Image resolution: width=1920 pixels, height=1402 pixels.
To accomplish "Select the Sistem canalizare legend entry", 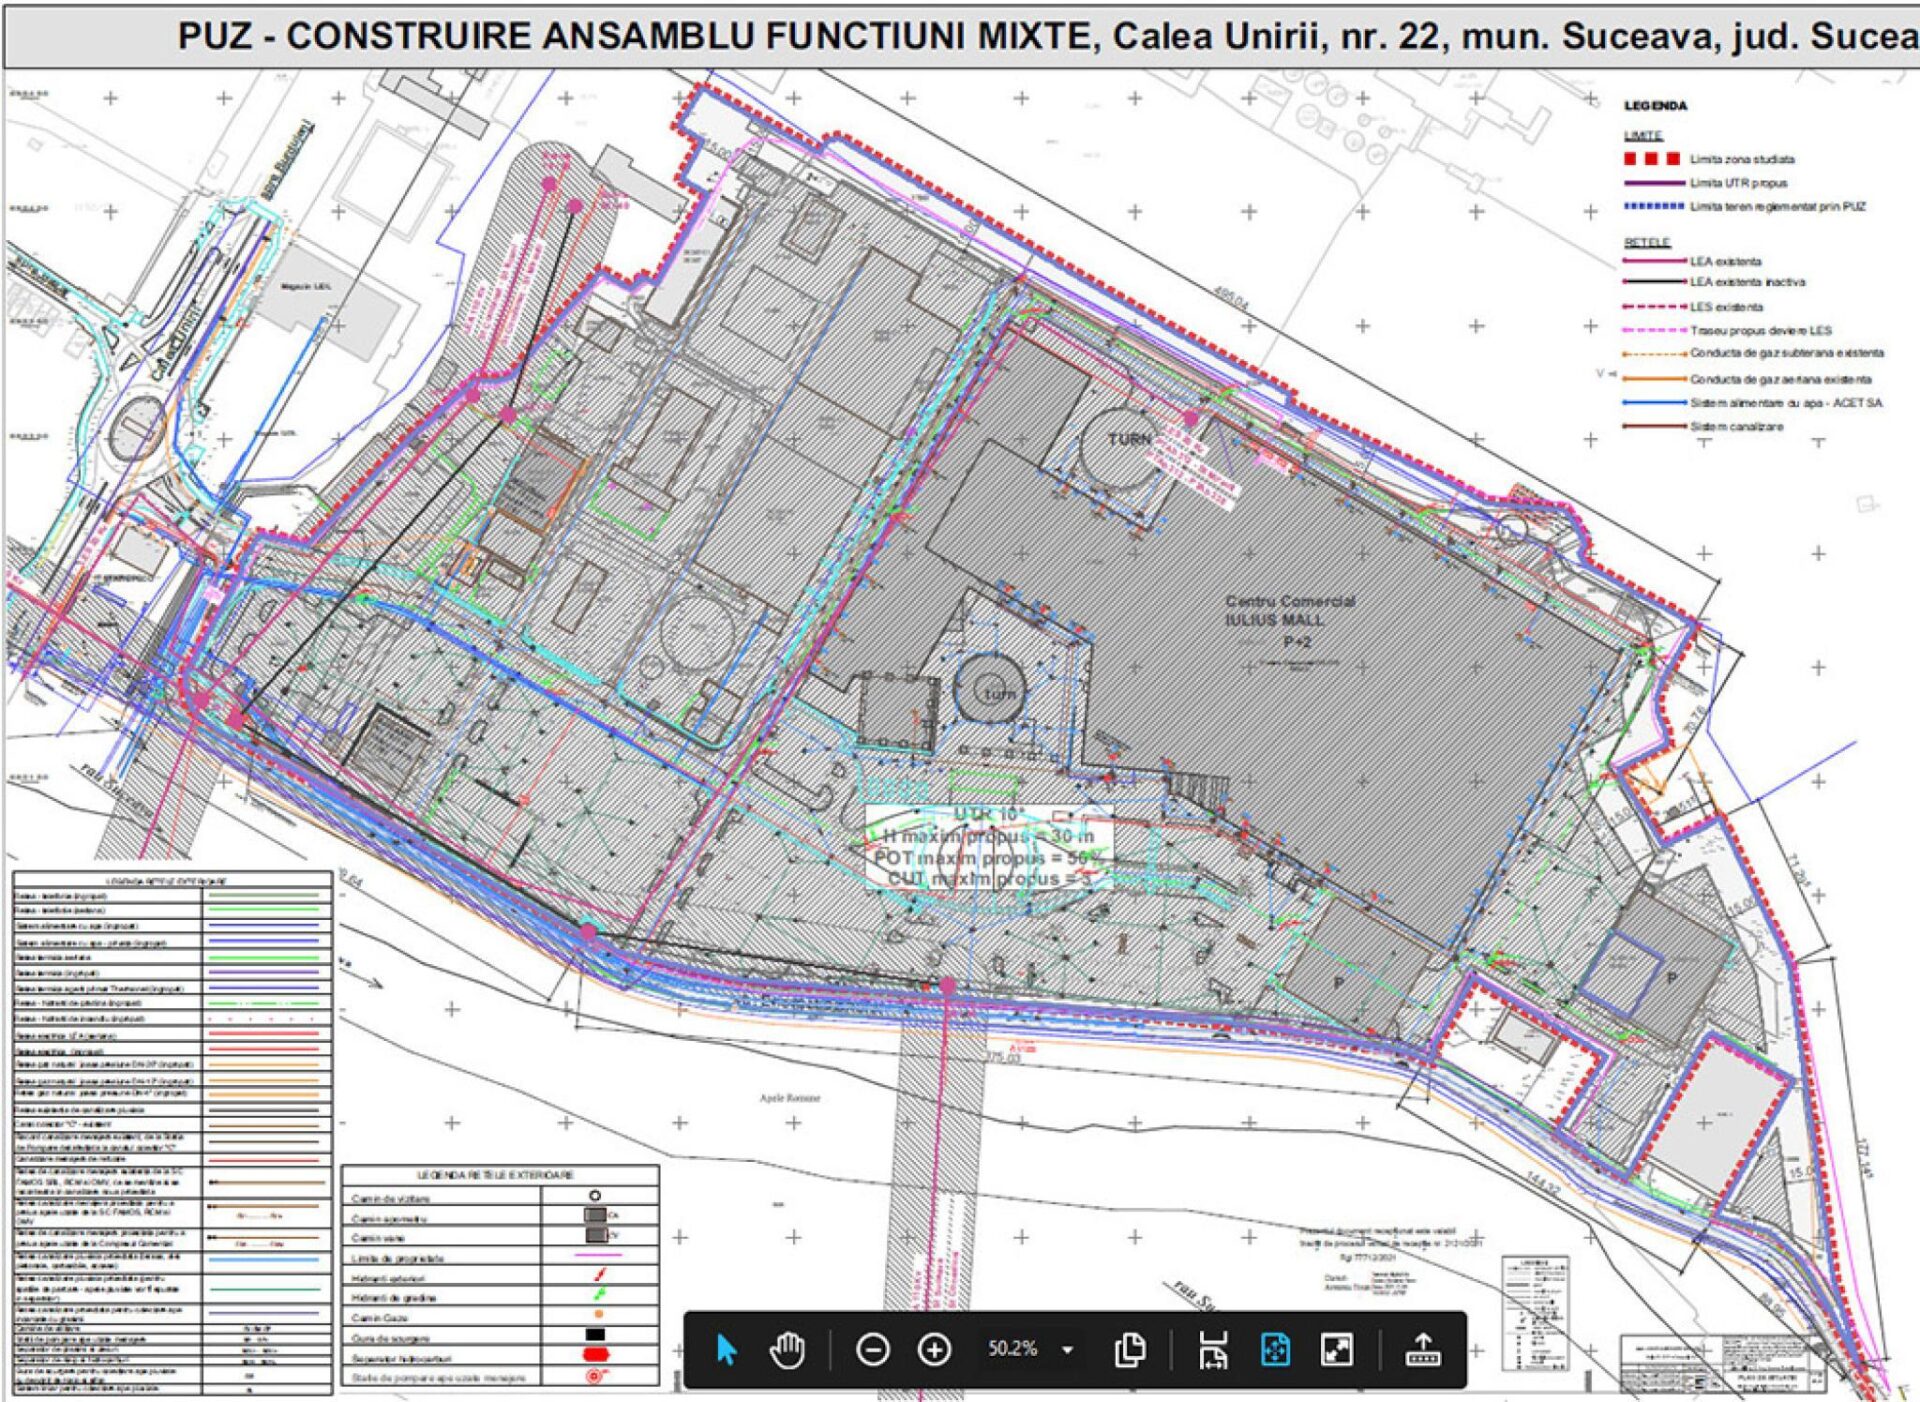I will click(x=1736, y=427).
